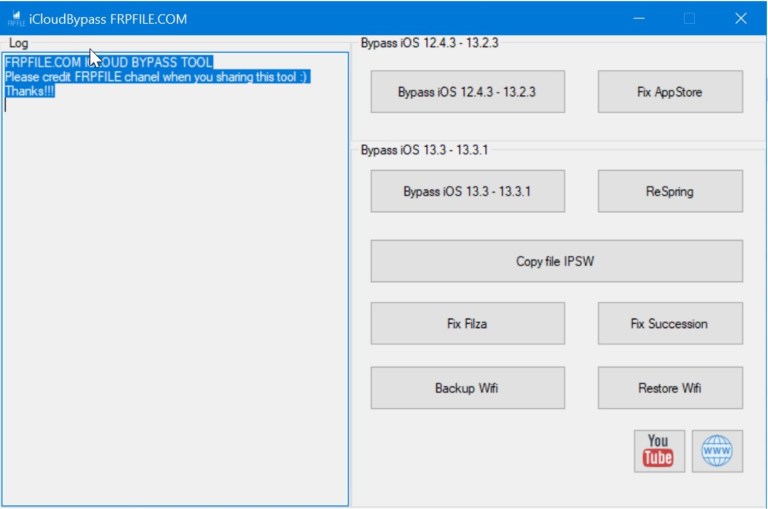
Task: Trigger the ReSpring button
Action: [670, 191]
